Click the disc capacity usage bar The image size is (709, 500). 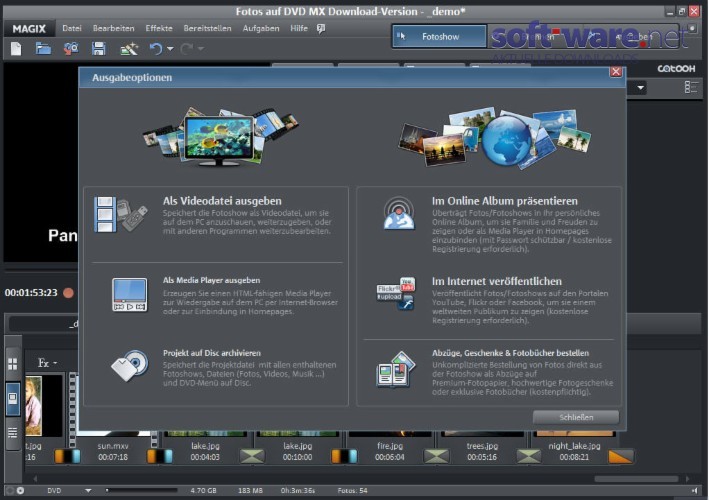pos(142,490)
